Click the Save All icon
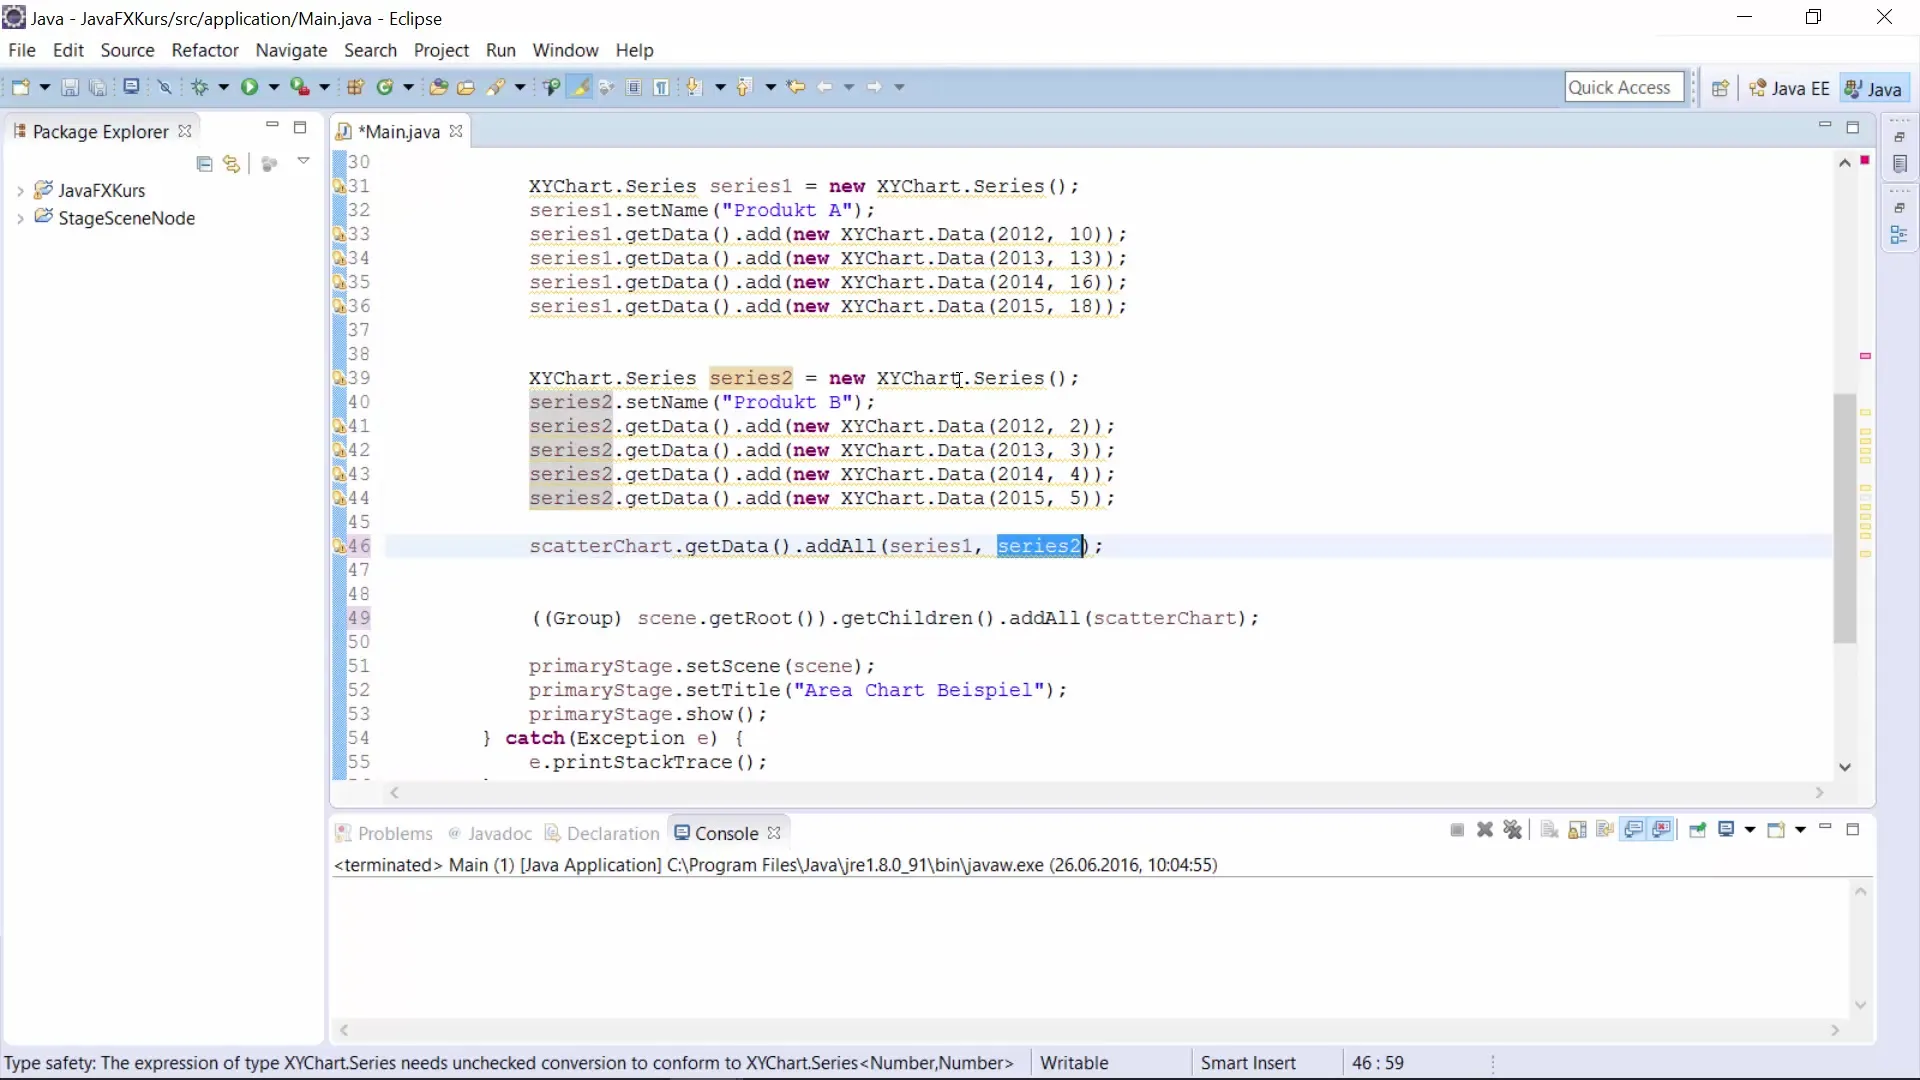Screen dimensions: 1920x1080 [98, 87]
